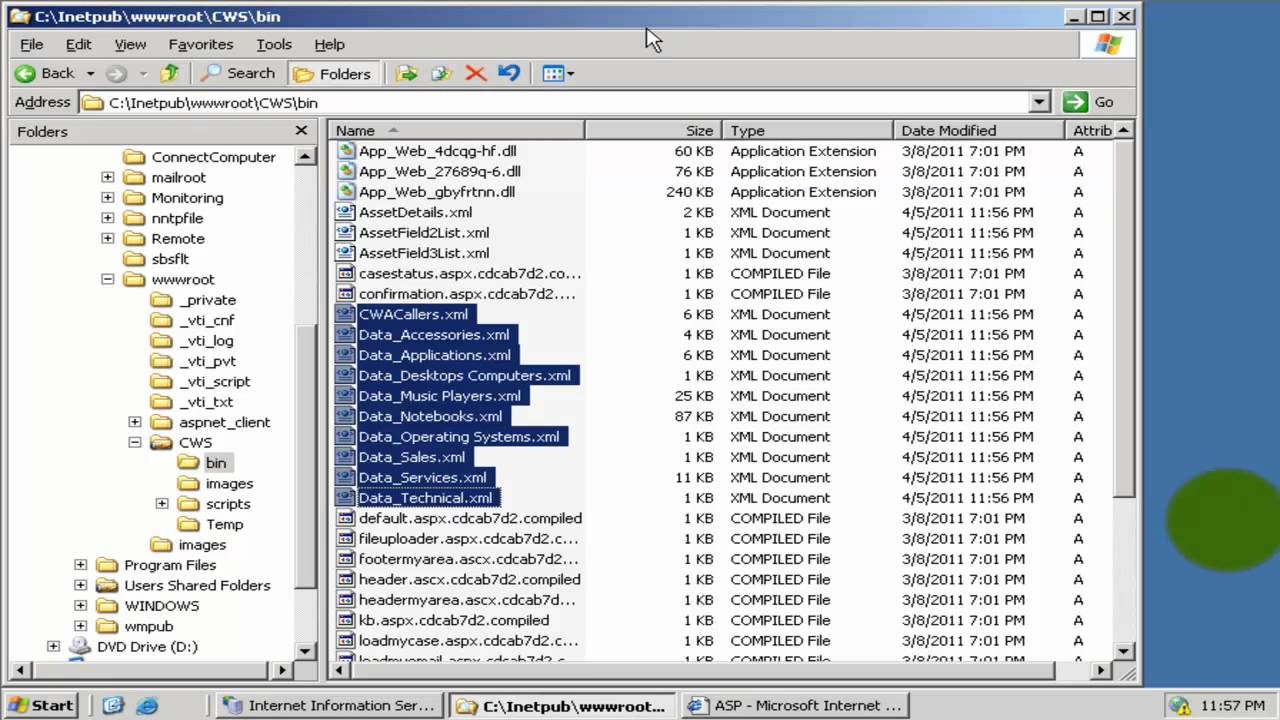
Task: Open the address bar dropdown arrow
Action: pos(1040,102)
